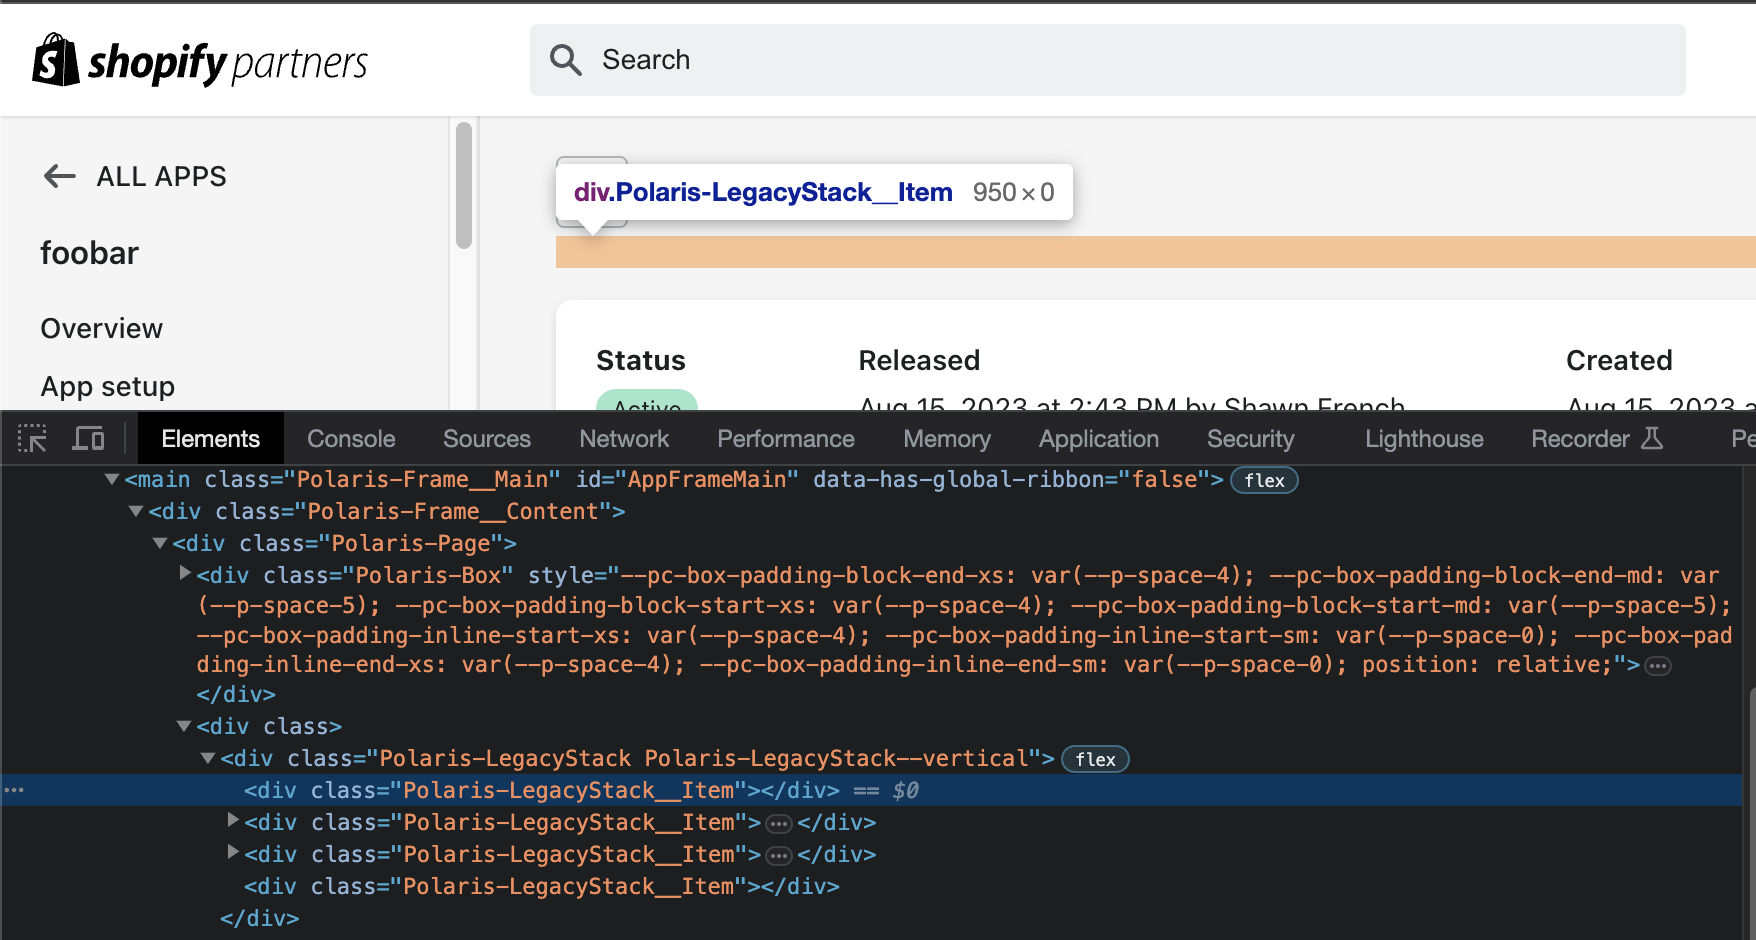Select the inspect element cursor icon
1756x940 pixels.
point(32,438)
